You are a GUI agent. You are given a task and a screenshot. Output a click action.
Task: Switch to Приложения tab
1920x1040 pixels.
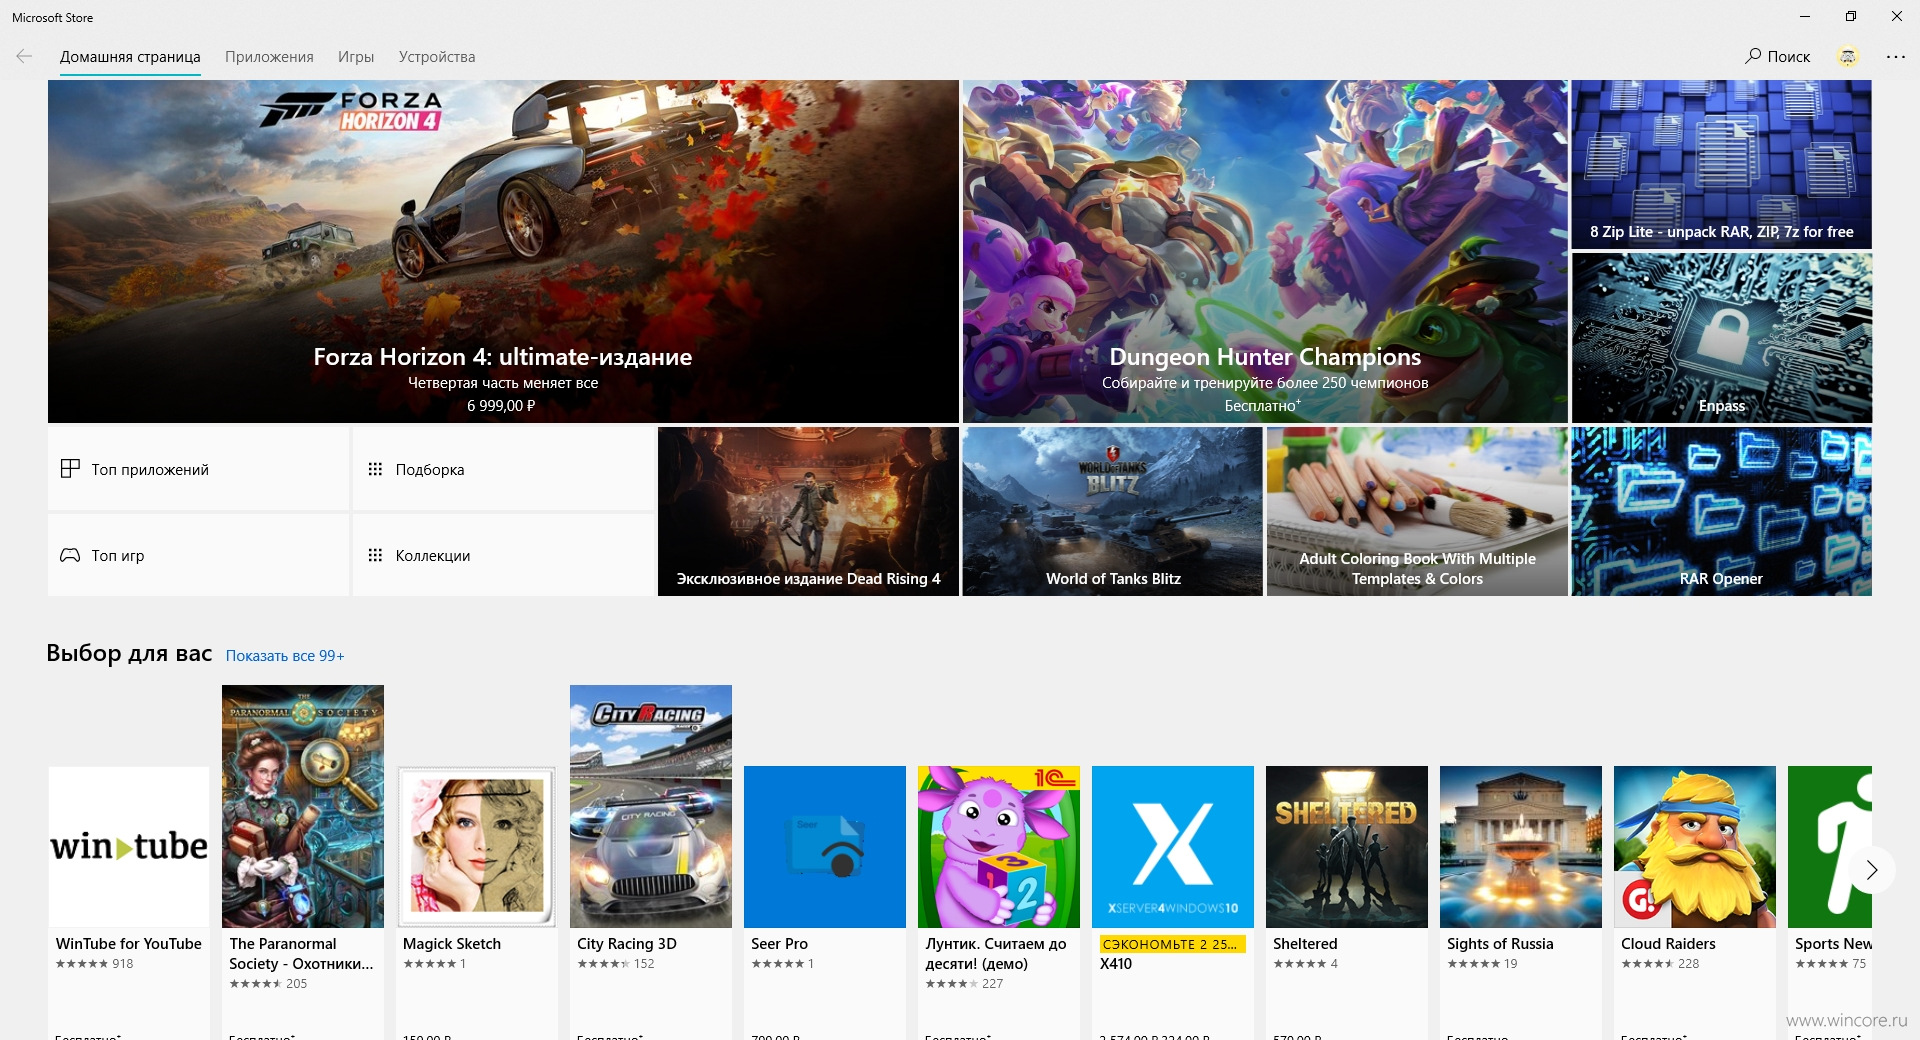click(x=269, y=57)
